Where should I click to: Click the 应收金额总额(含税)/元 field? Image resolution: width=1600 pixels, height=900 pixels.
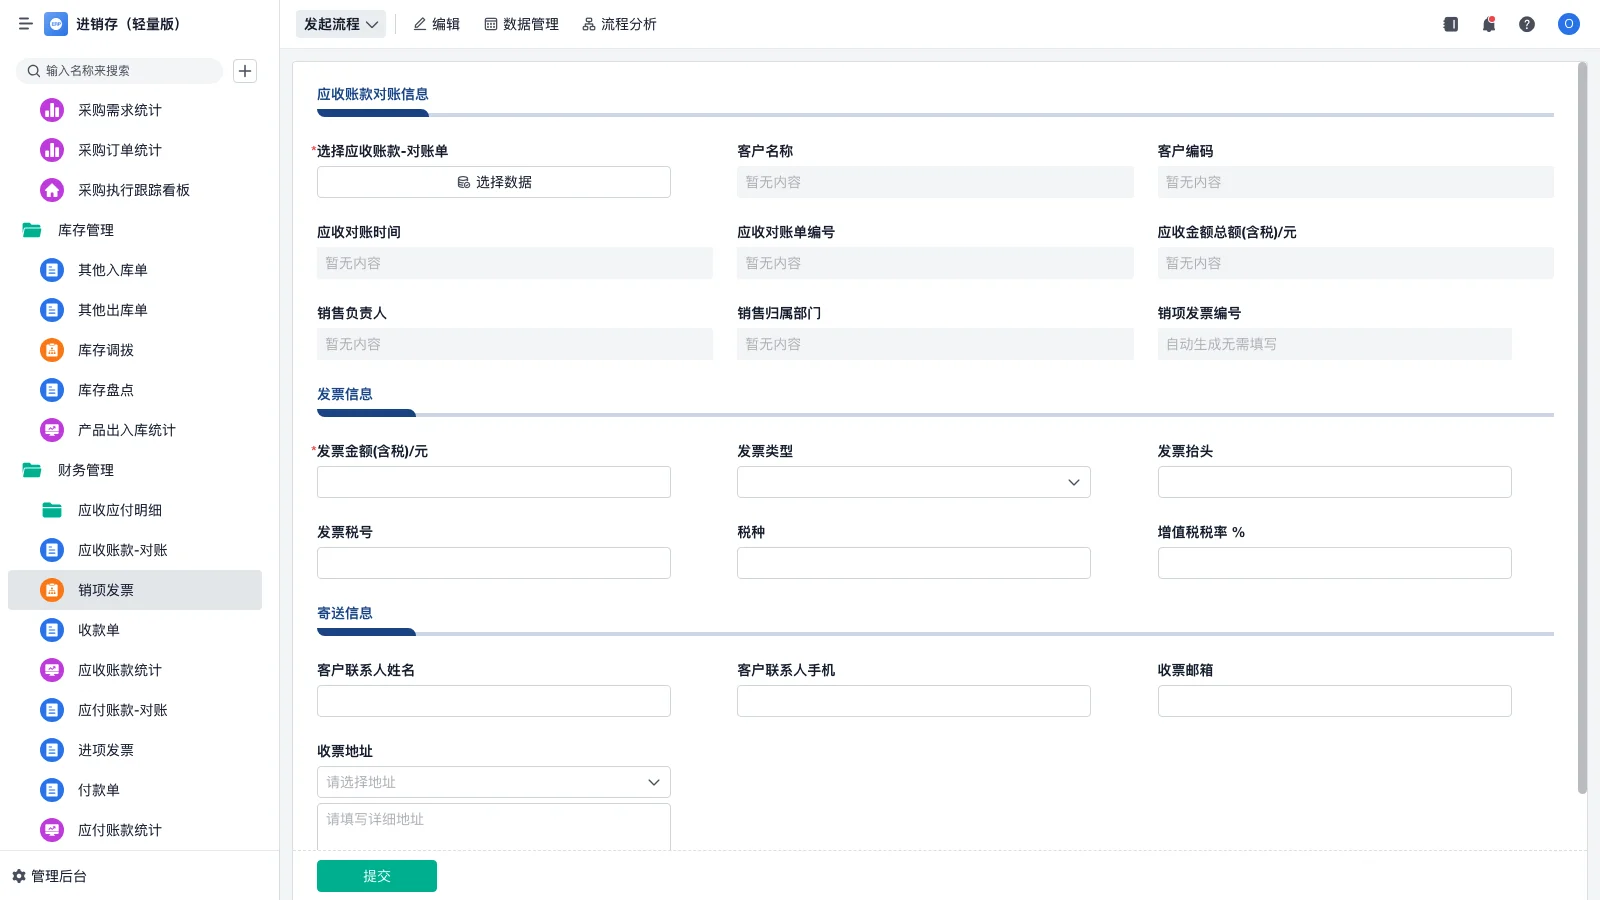tap(1356, 263)
